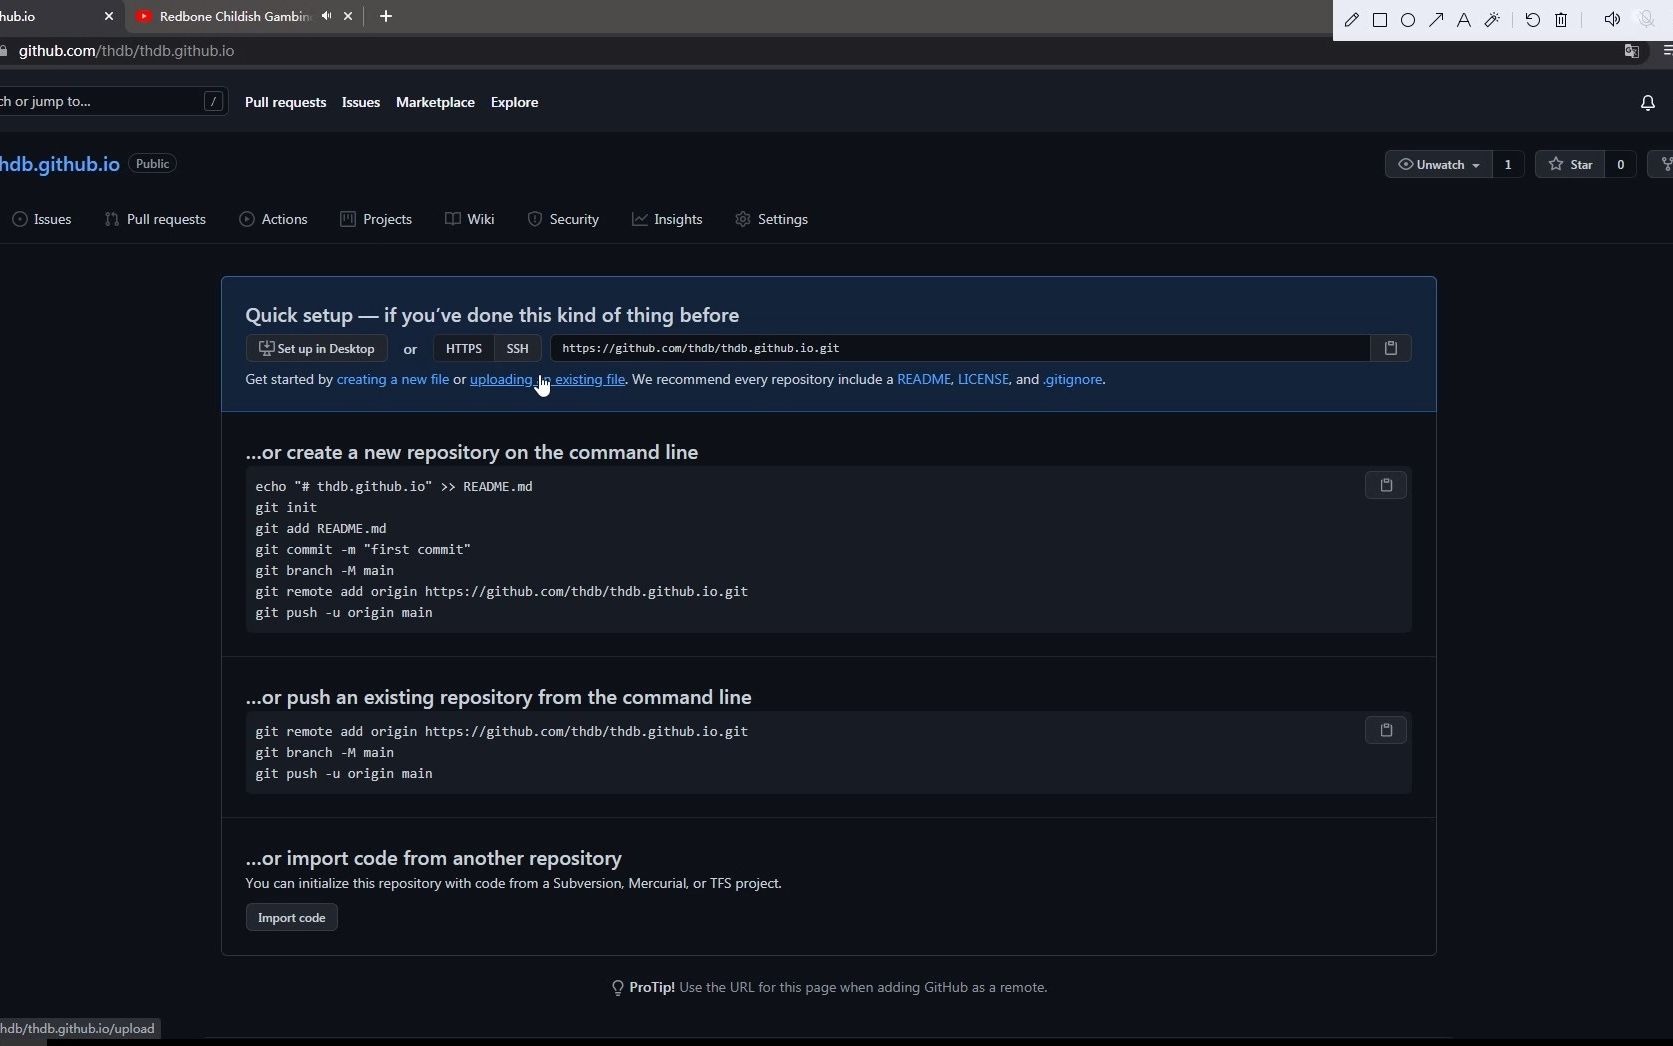Select the circle annotation tool

[x=1408, y=20]
